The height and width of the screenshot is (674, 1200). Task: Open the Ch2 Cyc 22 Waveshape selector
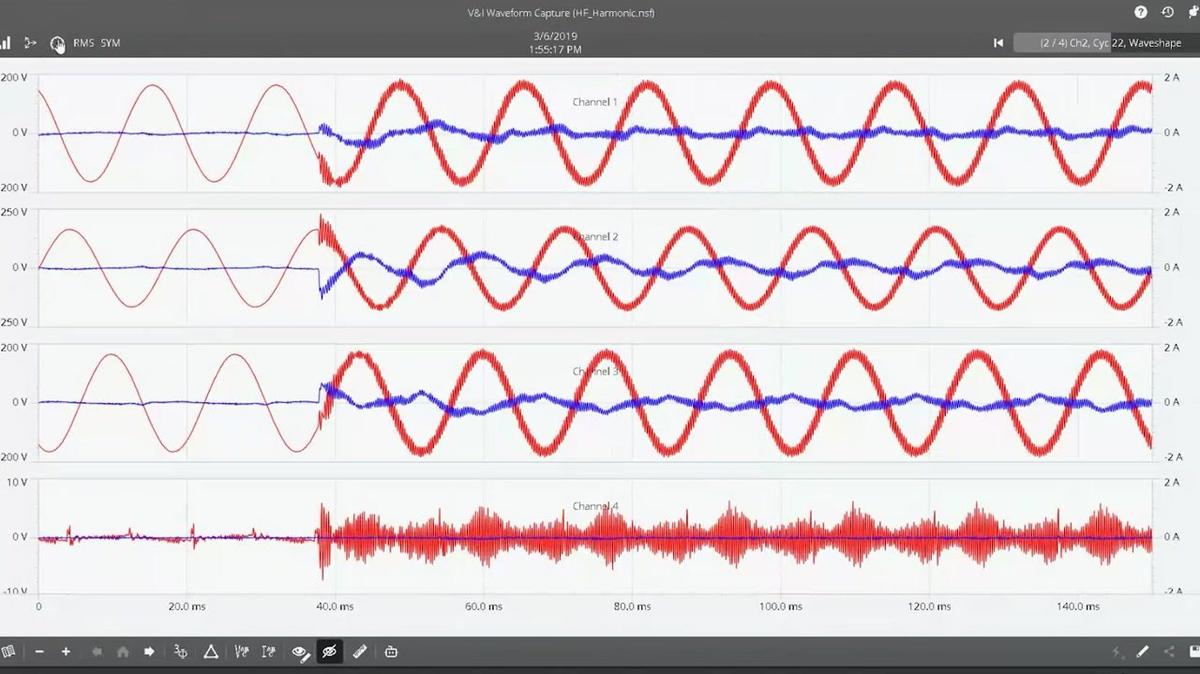coord(1090,43)
